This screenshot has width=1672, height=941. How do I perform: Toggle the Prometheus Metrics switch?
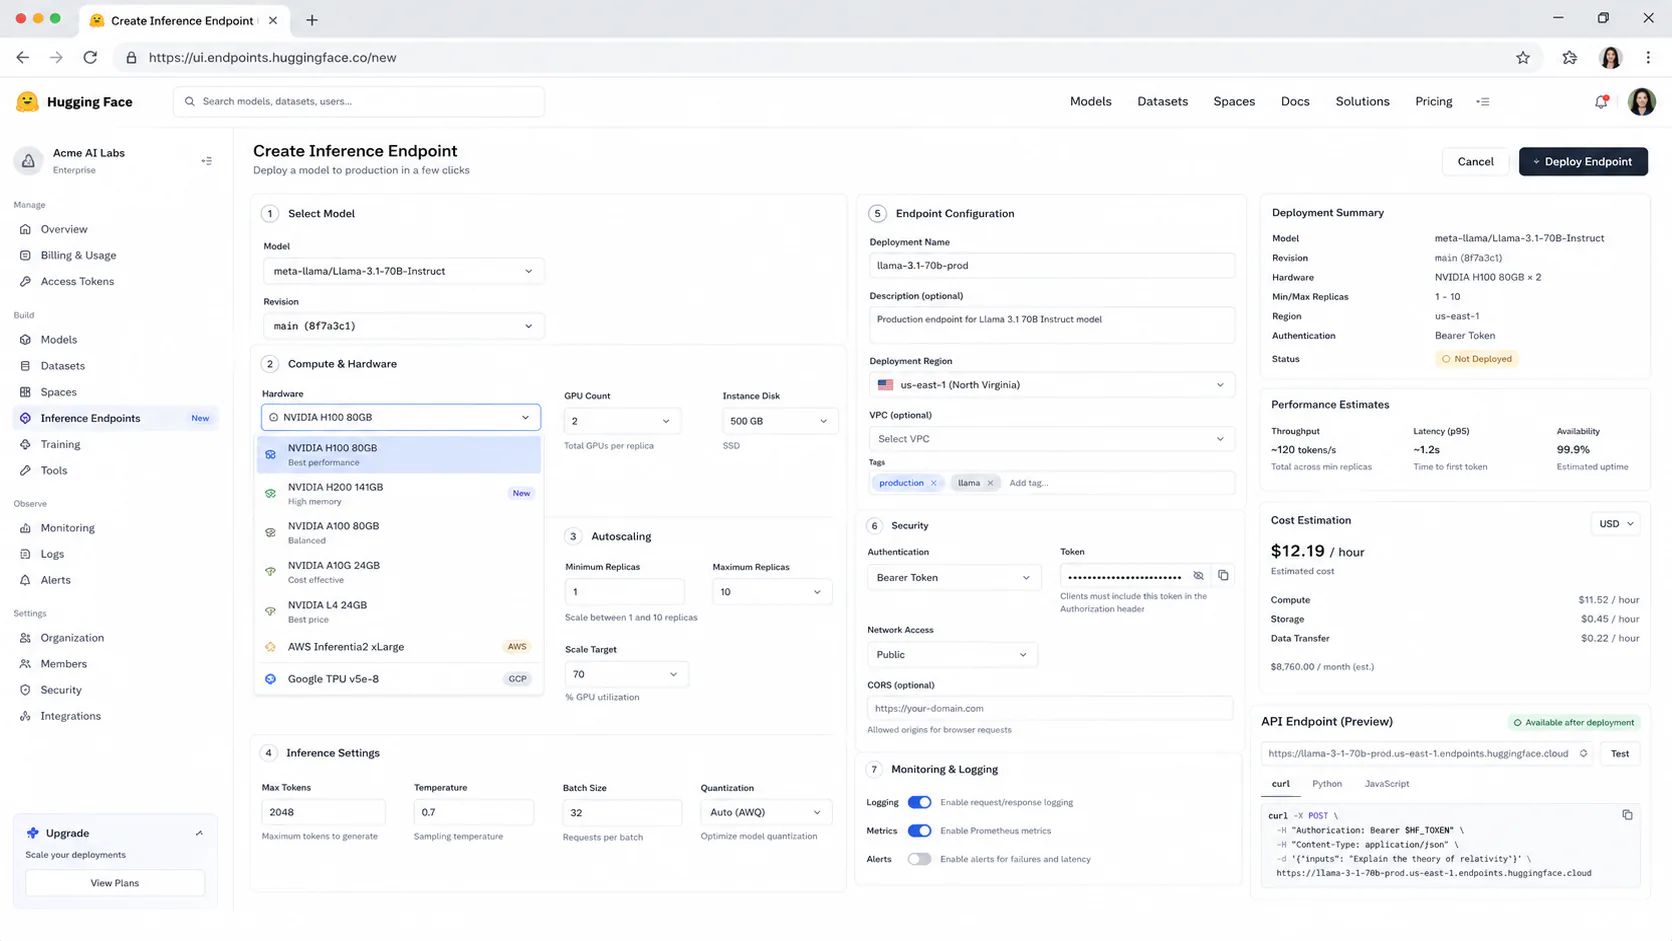(919, 831)
